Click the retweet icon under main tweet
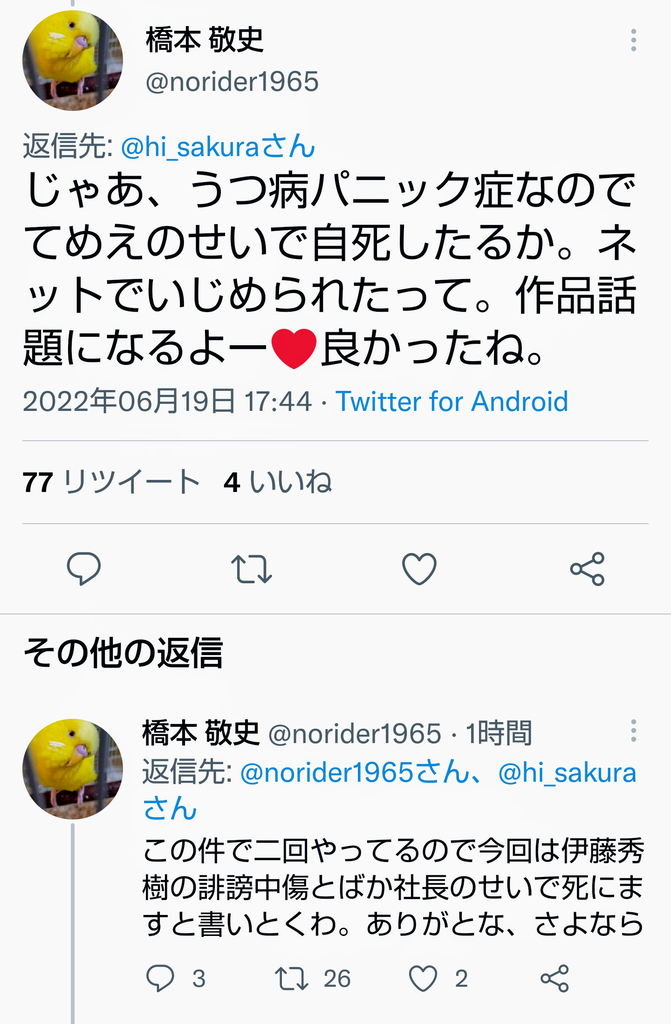 (252, 569)
